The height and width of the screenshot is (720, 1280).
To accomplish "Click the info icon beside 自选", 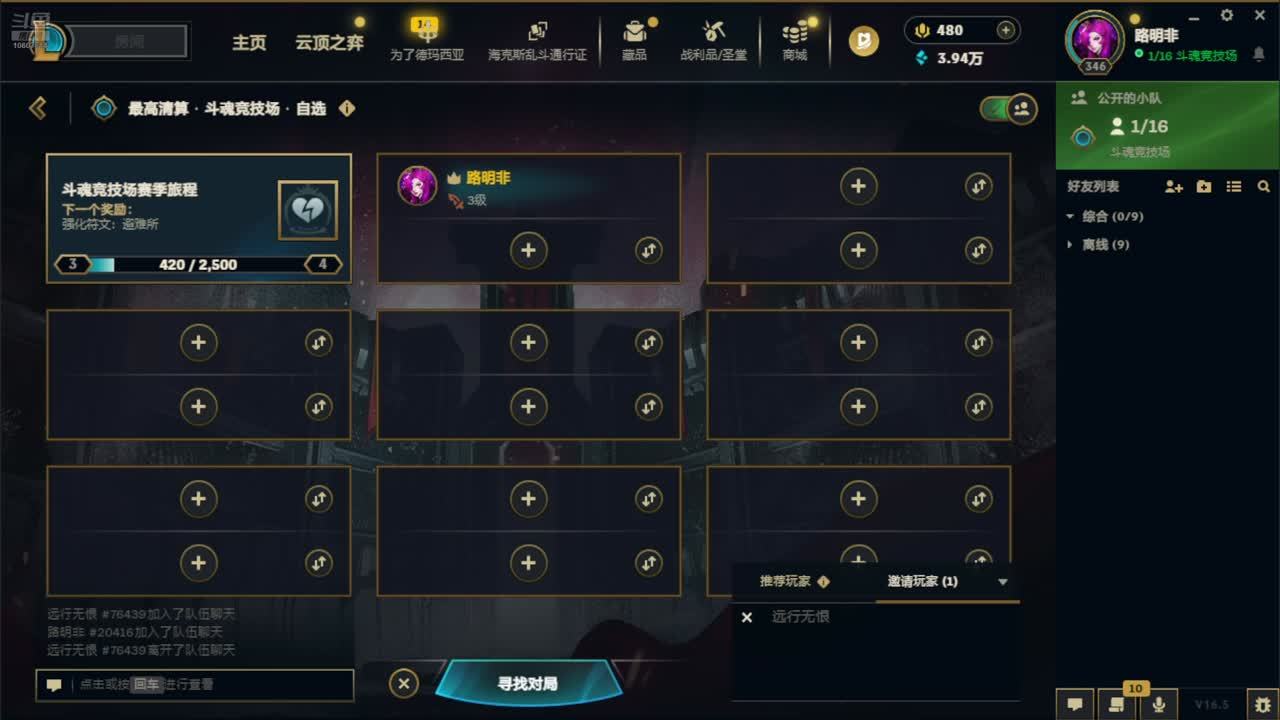I will click(347, 108).
